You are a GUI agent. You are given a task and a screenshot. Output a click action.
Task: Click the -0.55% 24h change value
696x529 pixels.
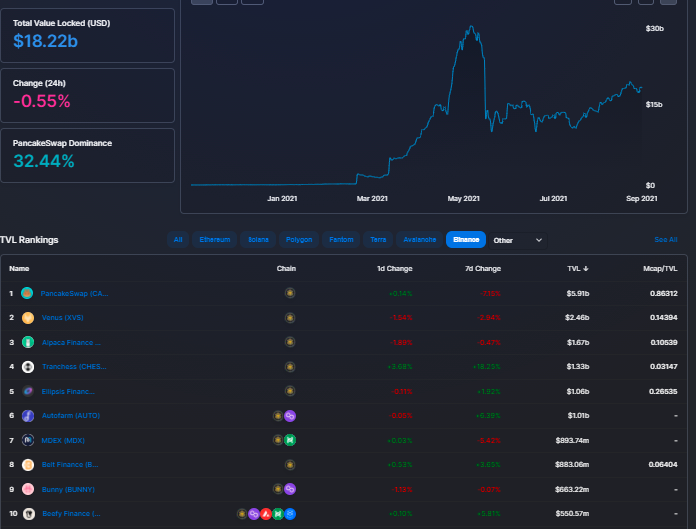(42, 101)
